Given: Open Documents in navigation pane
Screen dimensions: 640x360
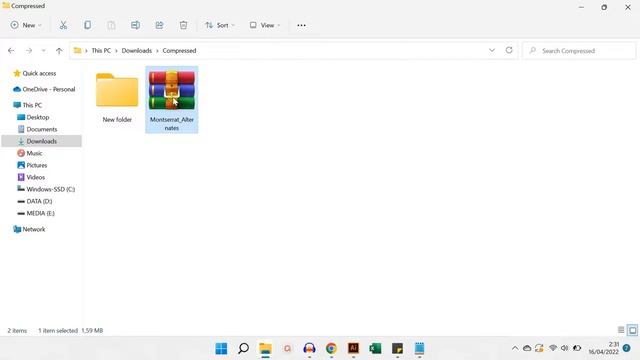Looking at the screenshot, I should coord(42,129).
